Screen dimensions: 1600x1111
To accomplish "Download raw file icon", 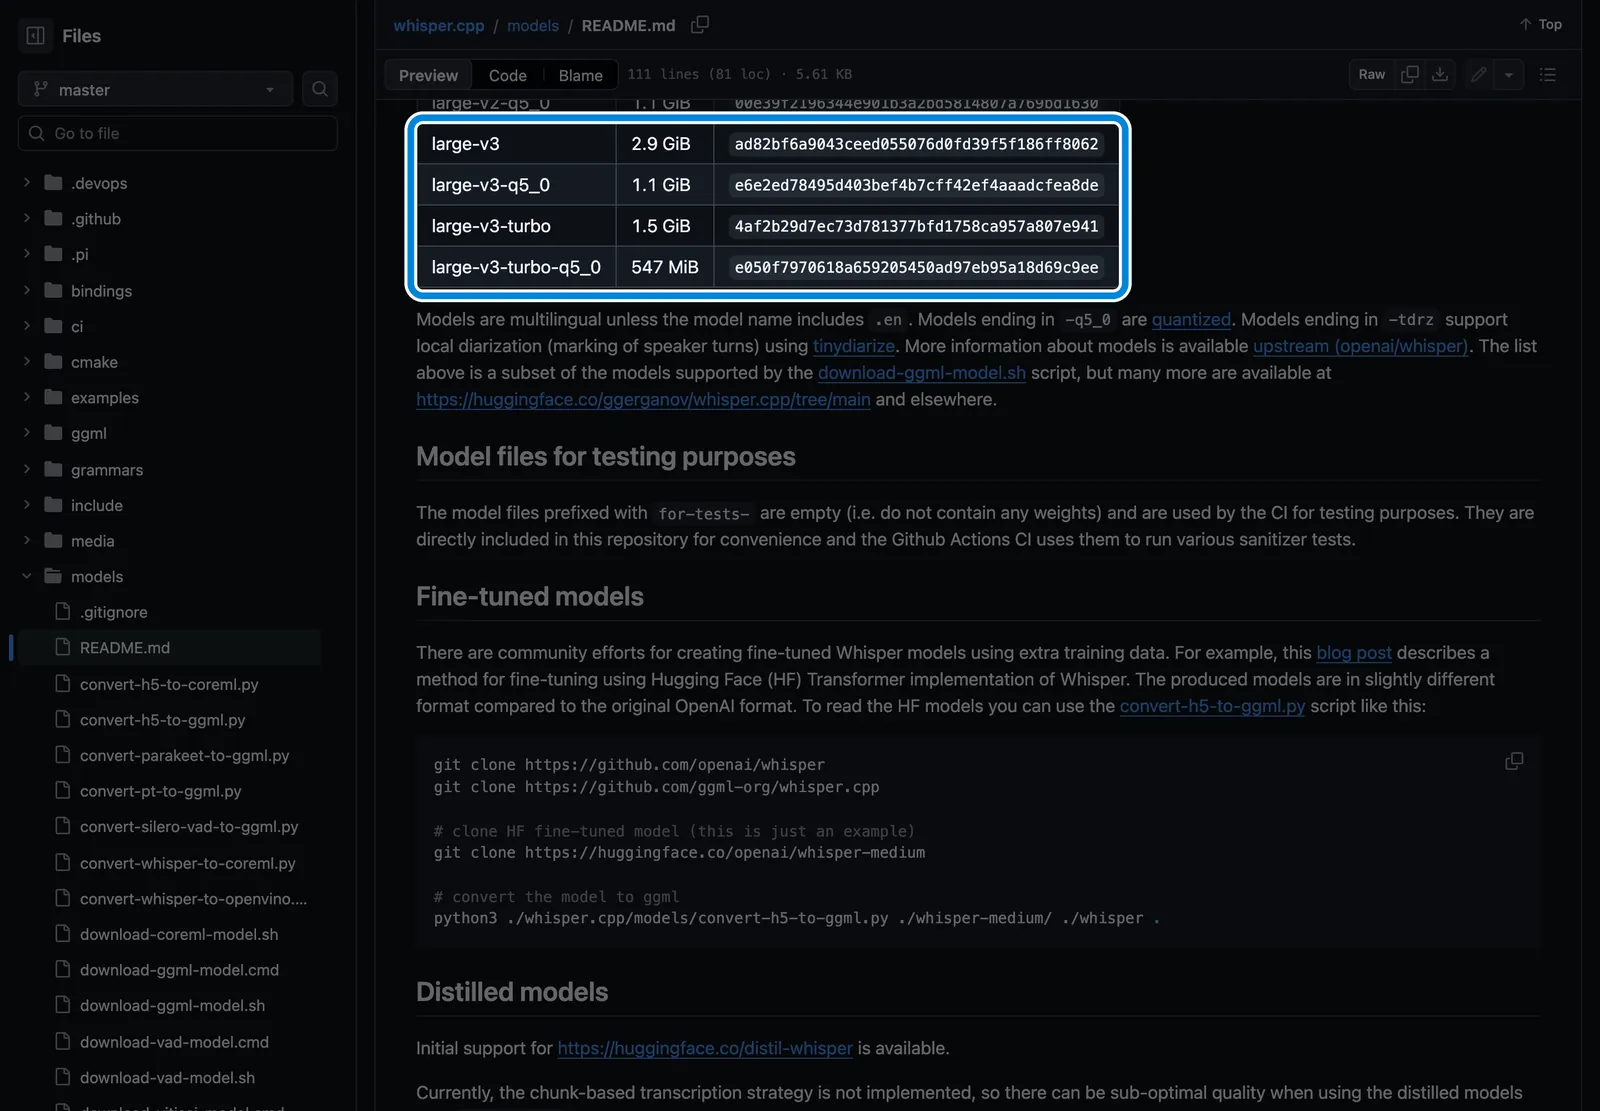I will coord(1440,74).
